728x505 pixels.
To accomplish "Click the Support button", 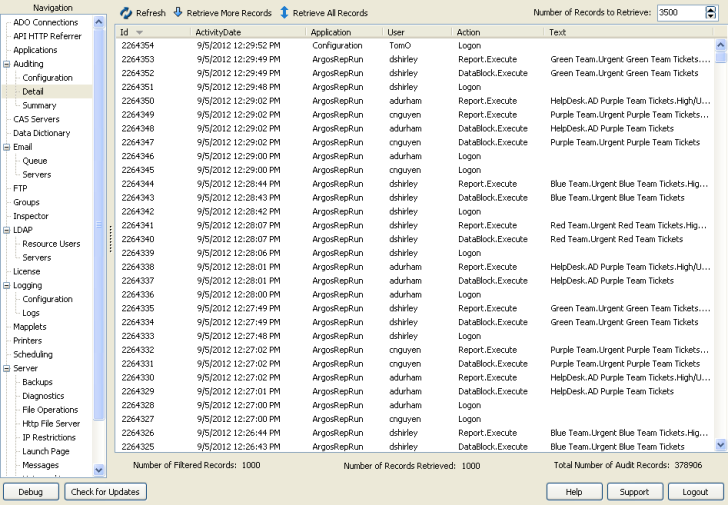I will [634, 492].
